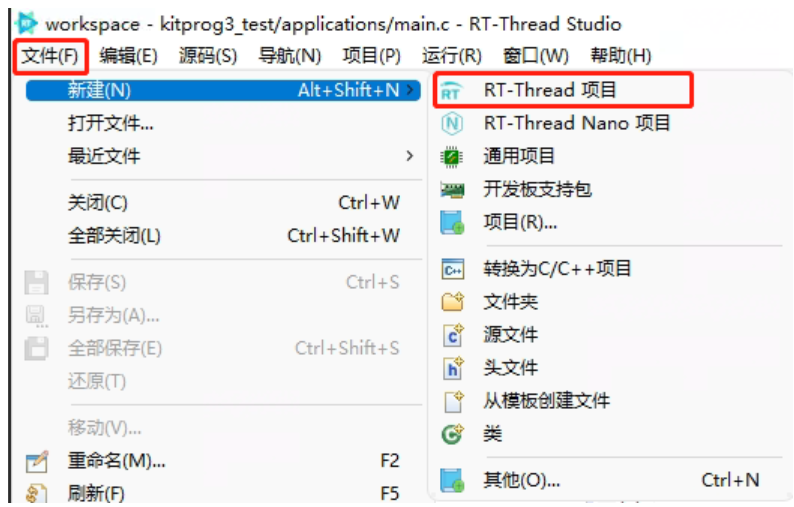Select 从模板创建文件 entry
This screenshot has width=794, height=507.
coord(547,401)
